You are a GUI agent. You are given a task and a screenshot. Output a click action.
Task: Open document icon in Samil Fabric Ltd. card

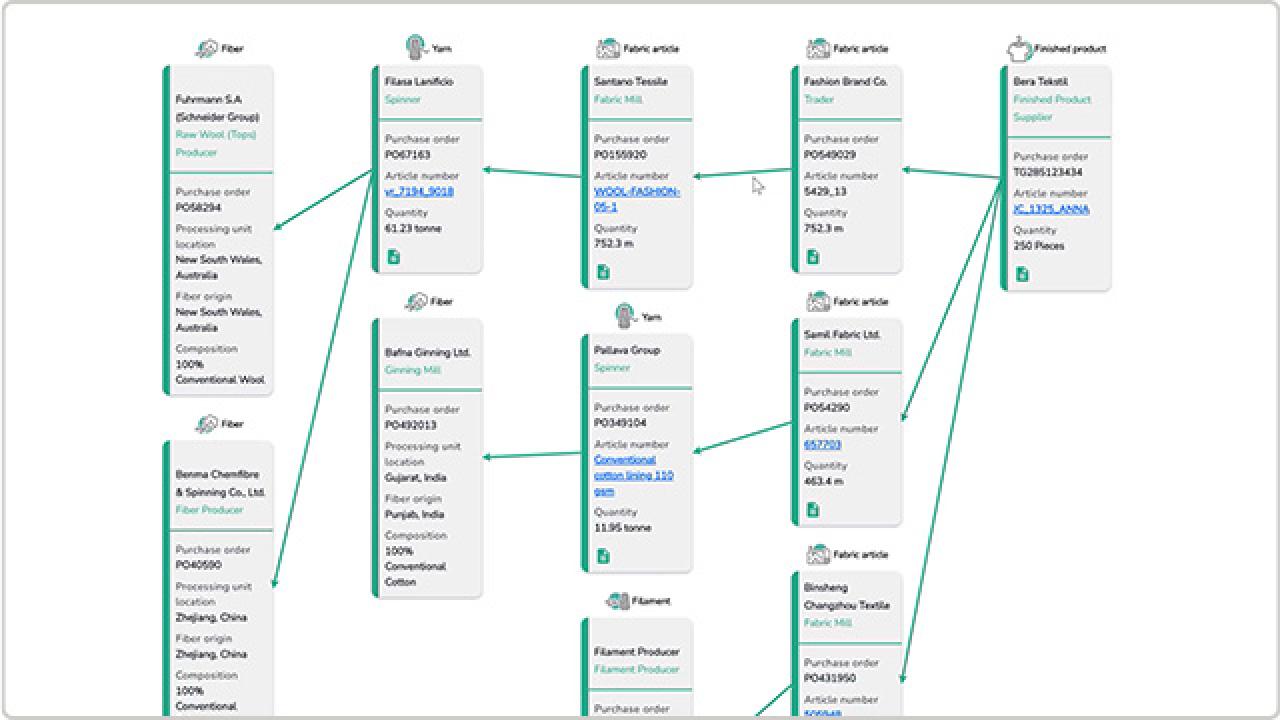tap(813, 510)
